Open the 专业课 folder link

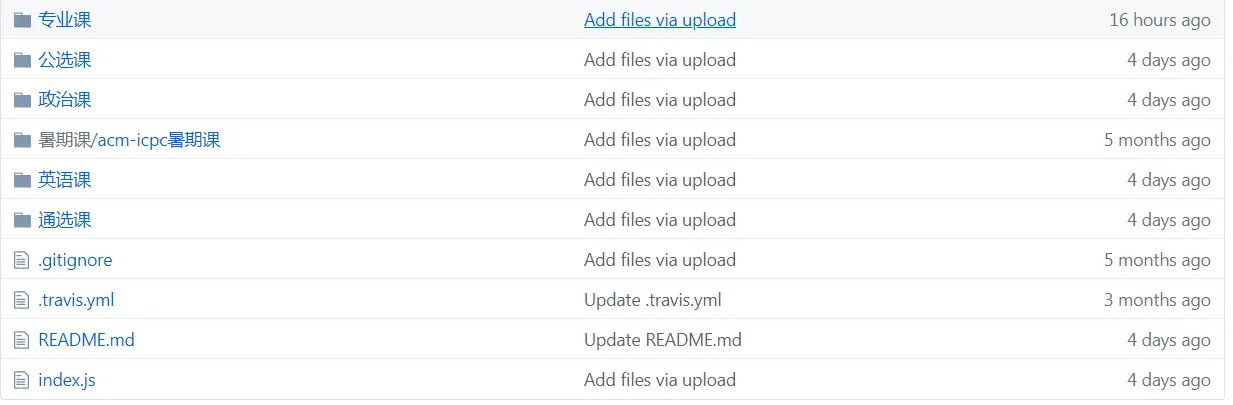[65, 20]
